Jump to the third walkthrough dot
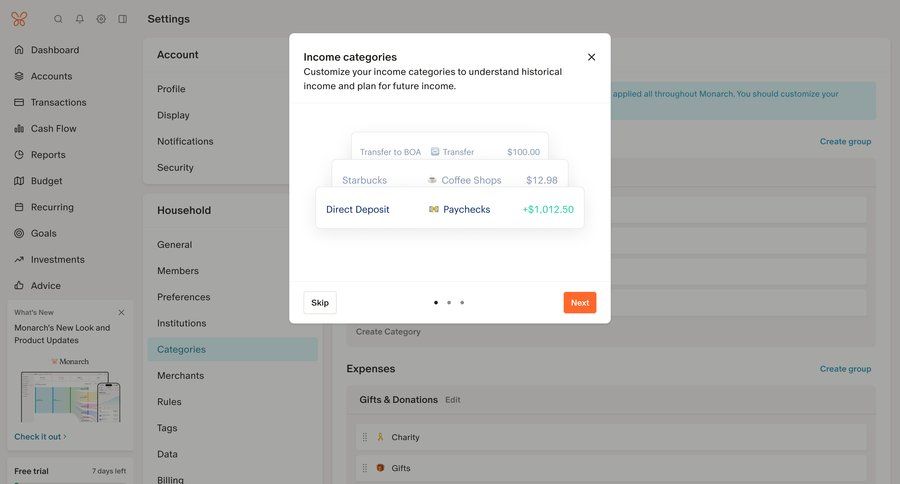 click(x=462, y=303)
